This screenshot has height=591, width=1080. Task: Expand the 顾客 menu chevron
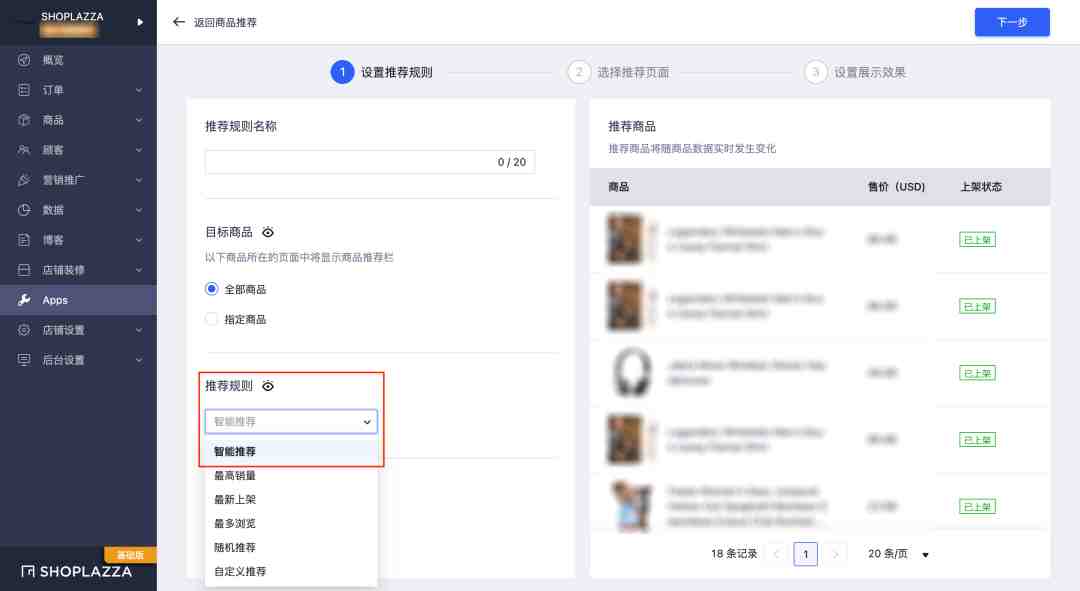139,150
